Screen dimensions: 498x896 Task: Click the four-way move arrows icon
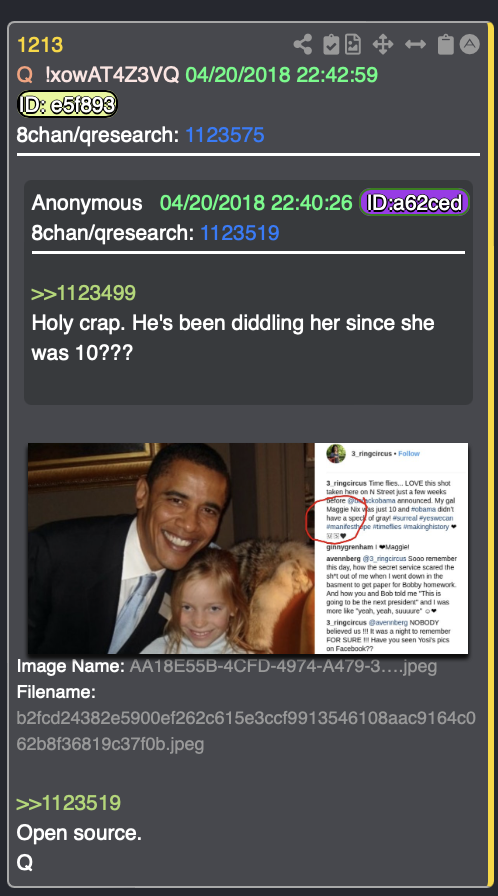(x=383, y=45)
